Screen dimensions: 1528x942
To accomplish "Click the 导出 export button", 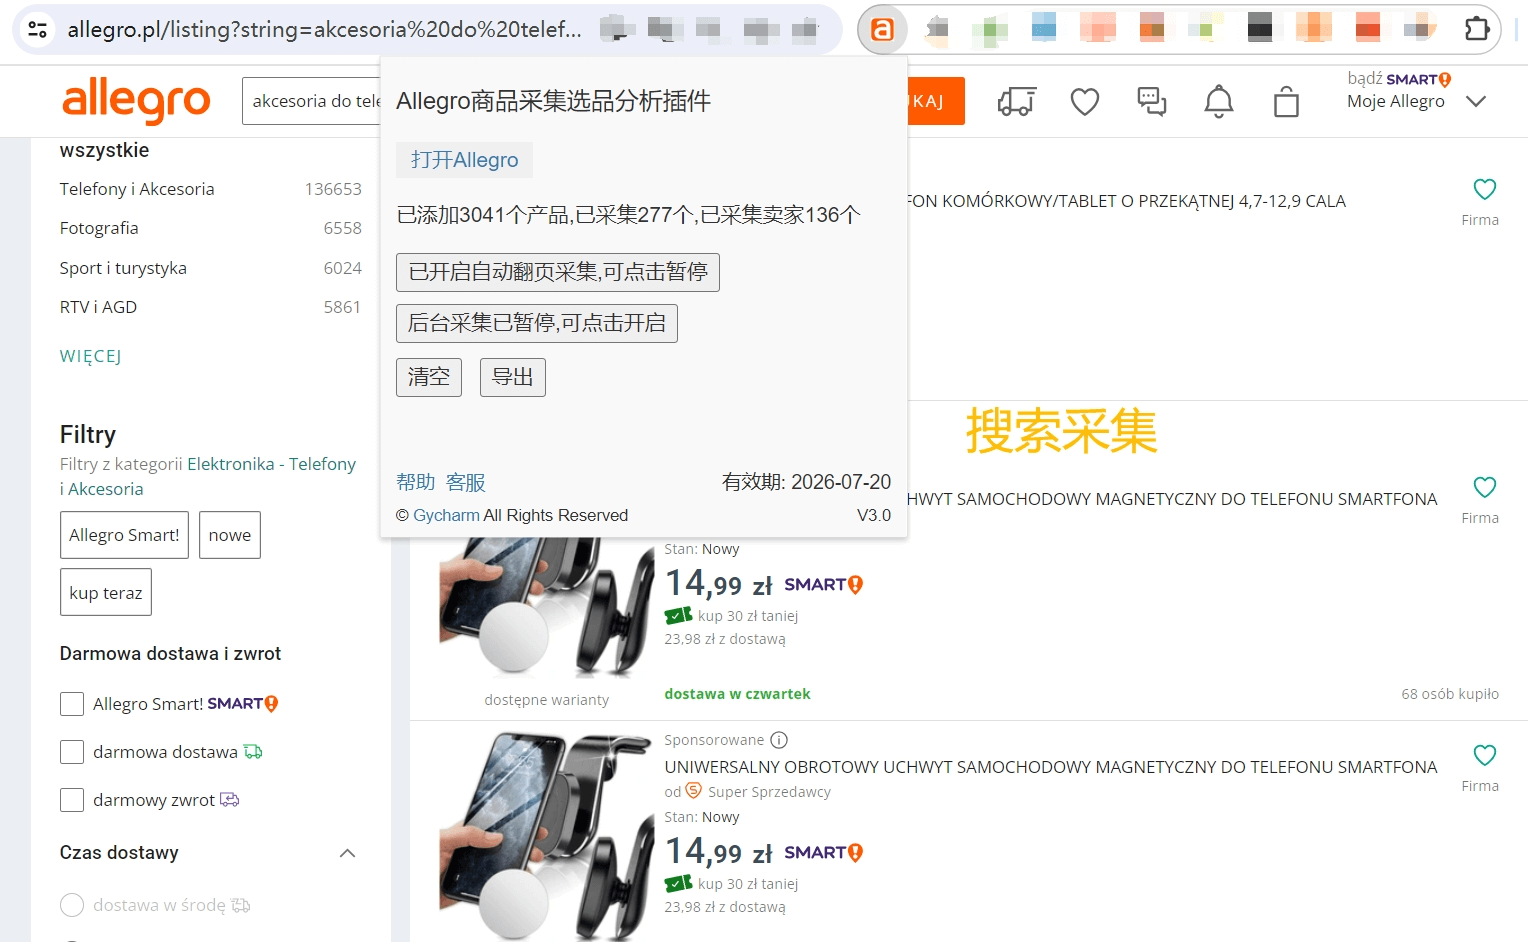I will point(513,377).
